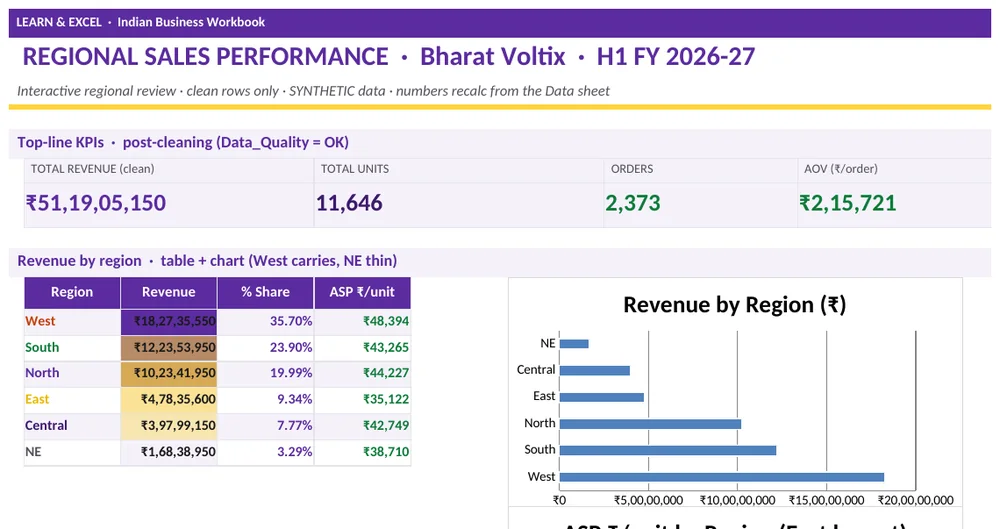Select the 11,646 total units value
Viewport: 1000px width, 529px height.
349,203
